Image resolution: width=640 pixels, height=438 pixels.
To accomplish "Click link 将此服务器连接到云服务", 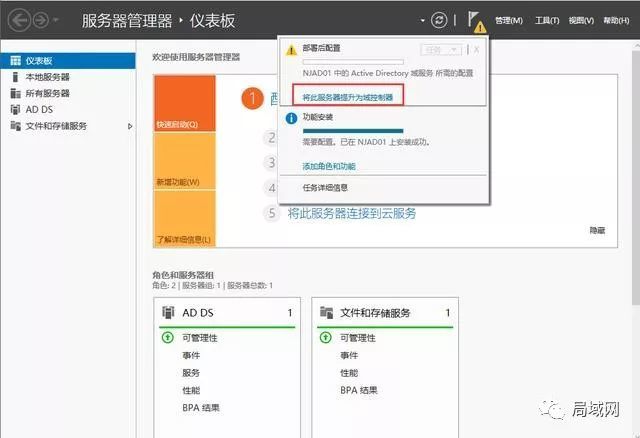I will pos(352,213).
